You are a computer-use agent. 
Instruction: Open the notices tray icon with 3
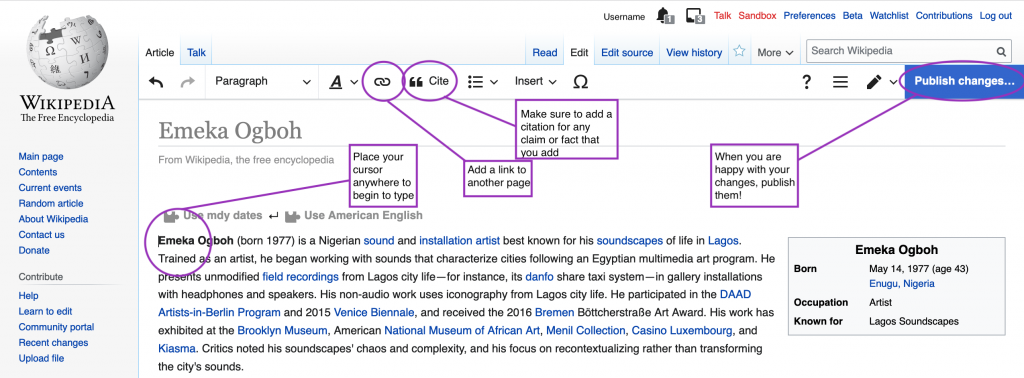click(x=695, y=16)
